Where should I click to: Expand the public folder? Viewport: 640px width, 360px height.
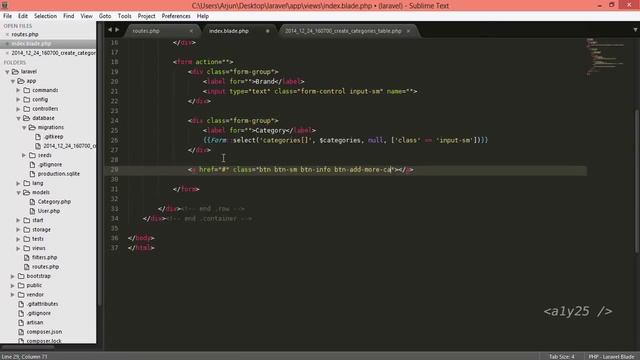pyautogui.click(x=13, y=286)
